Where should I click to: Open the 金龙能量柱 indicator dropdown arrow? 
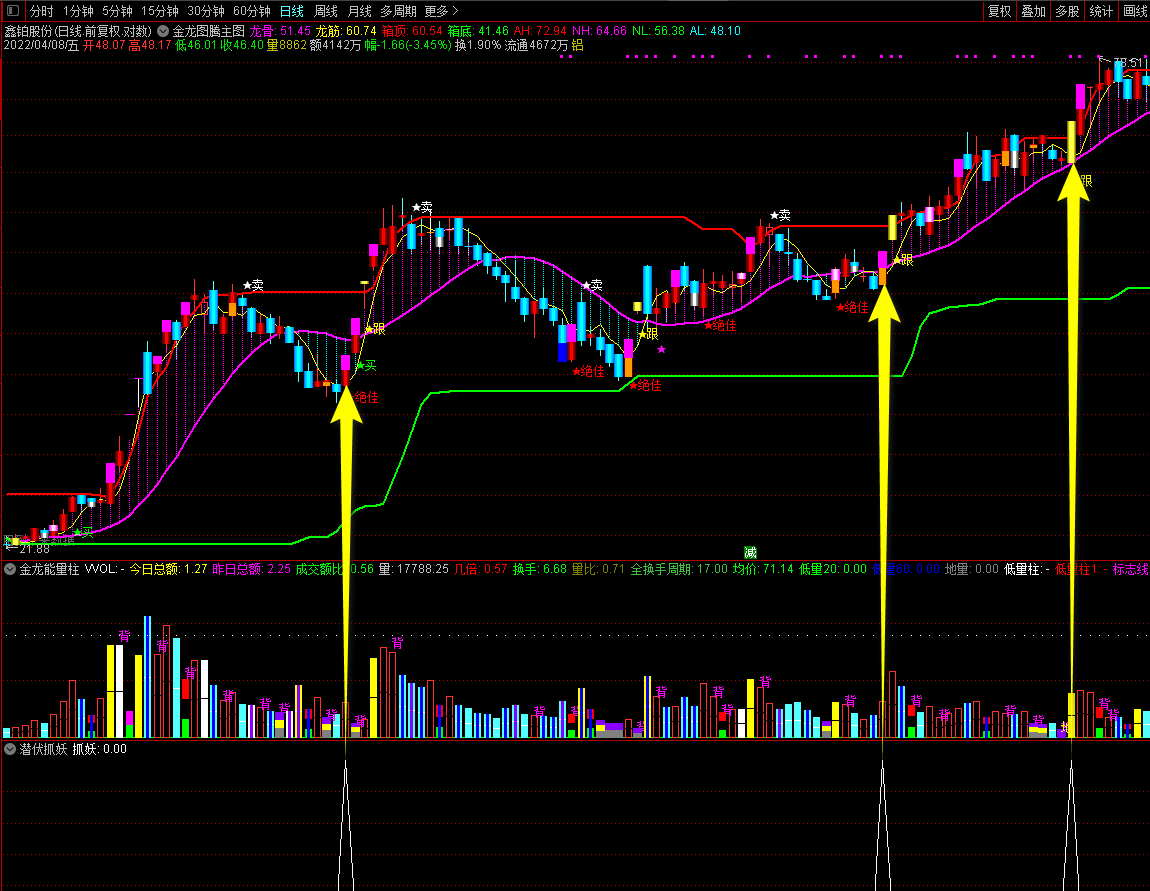[10, 568]
